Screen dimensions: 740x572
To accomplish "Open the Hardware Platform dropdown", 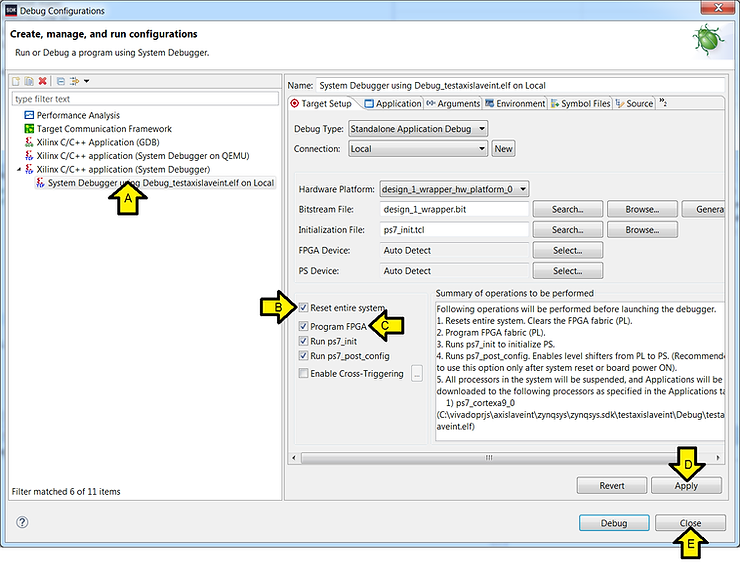I will click(x=454, y=189).
